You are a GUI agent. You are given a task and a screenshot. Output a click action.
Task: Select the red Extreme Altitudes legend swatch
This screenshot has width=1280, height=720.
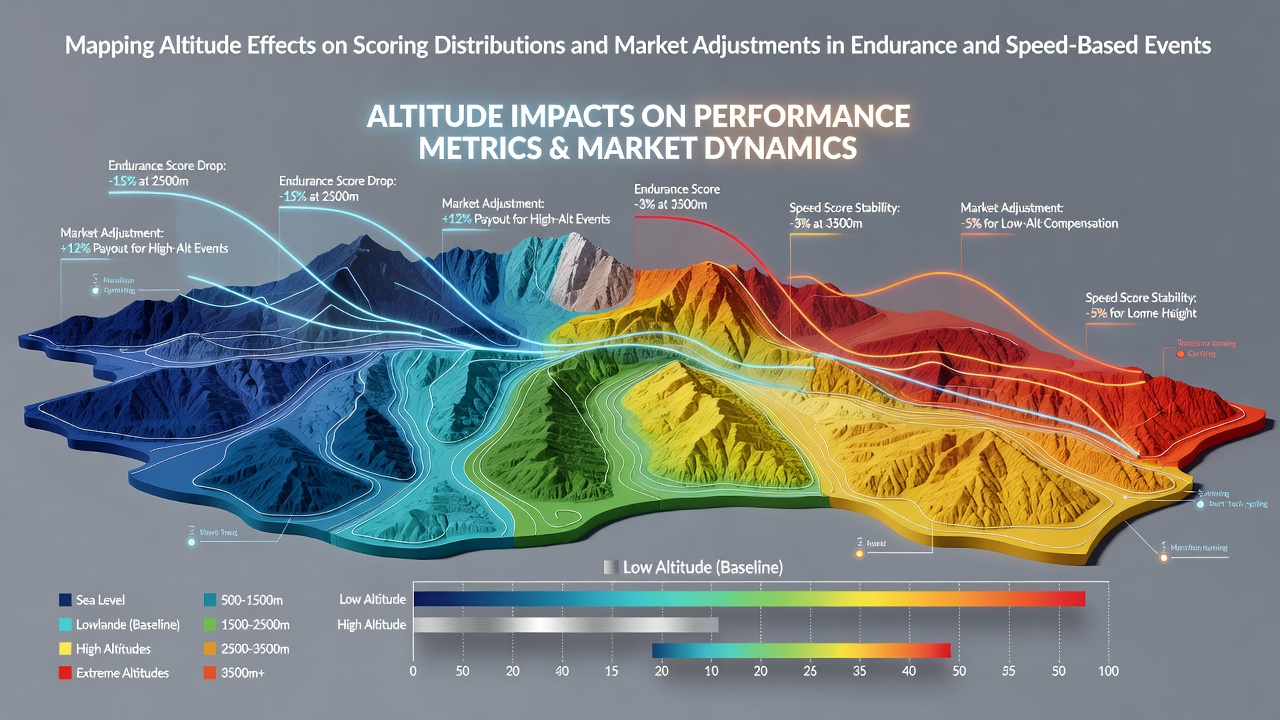point(66,673)
